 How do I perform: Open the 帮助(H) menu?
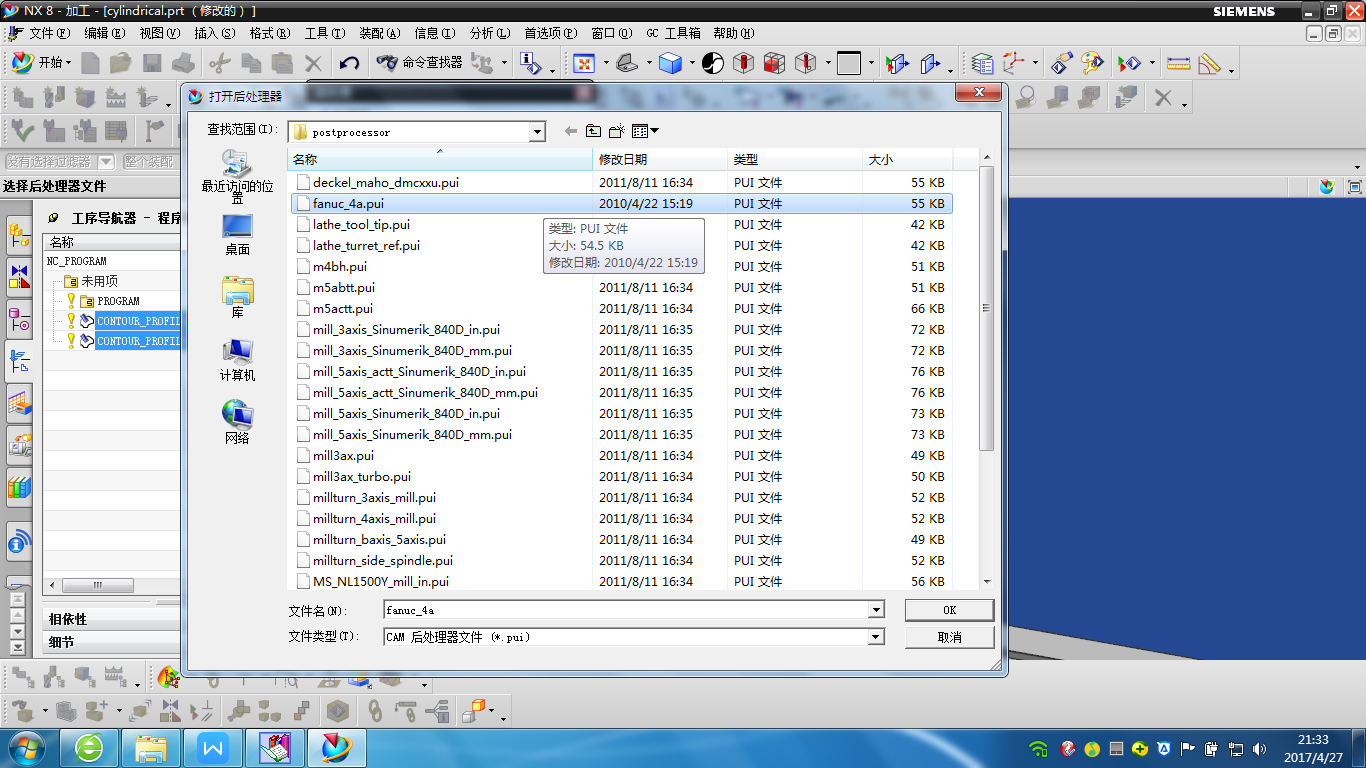tap(733, 33)
